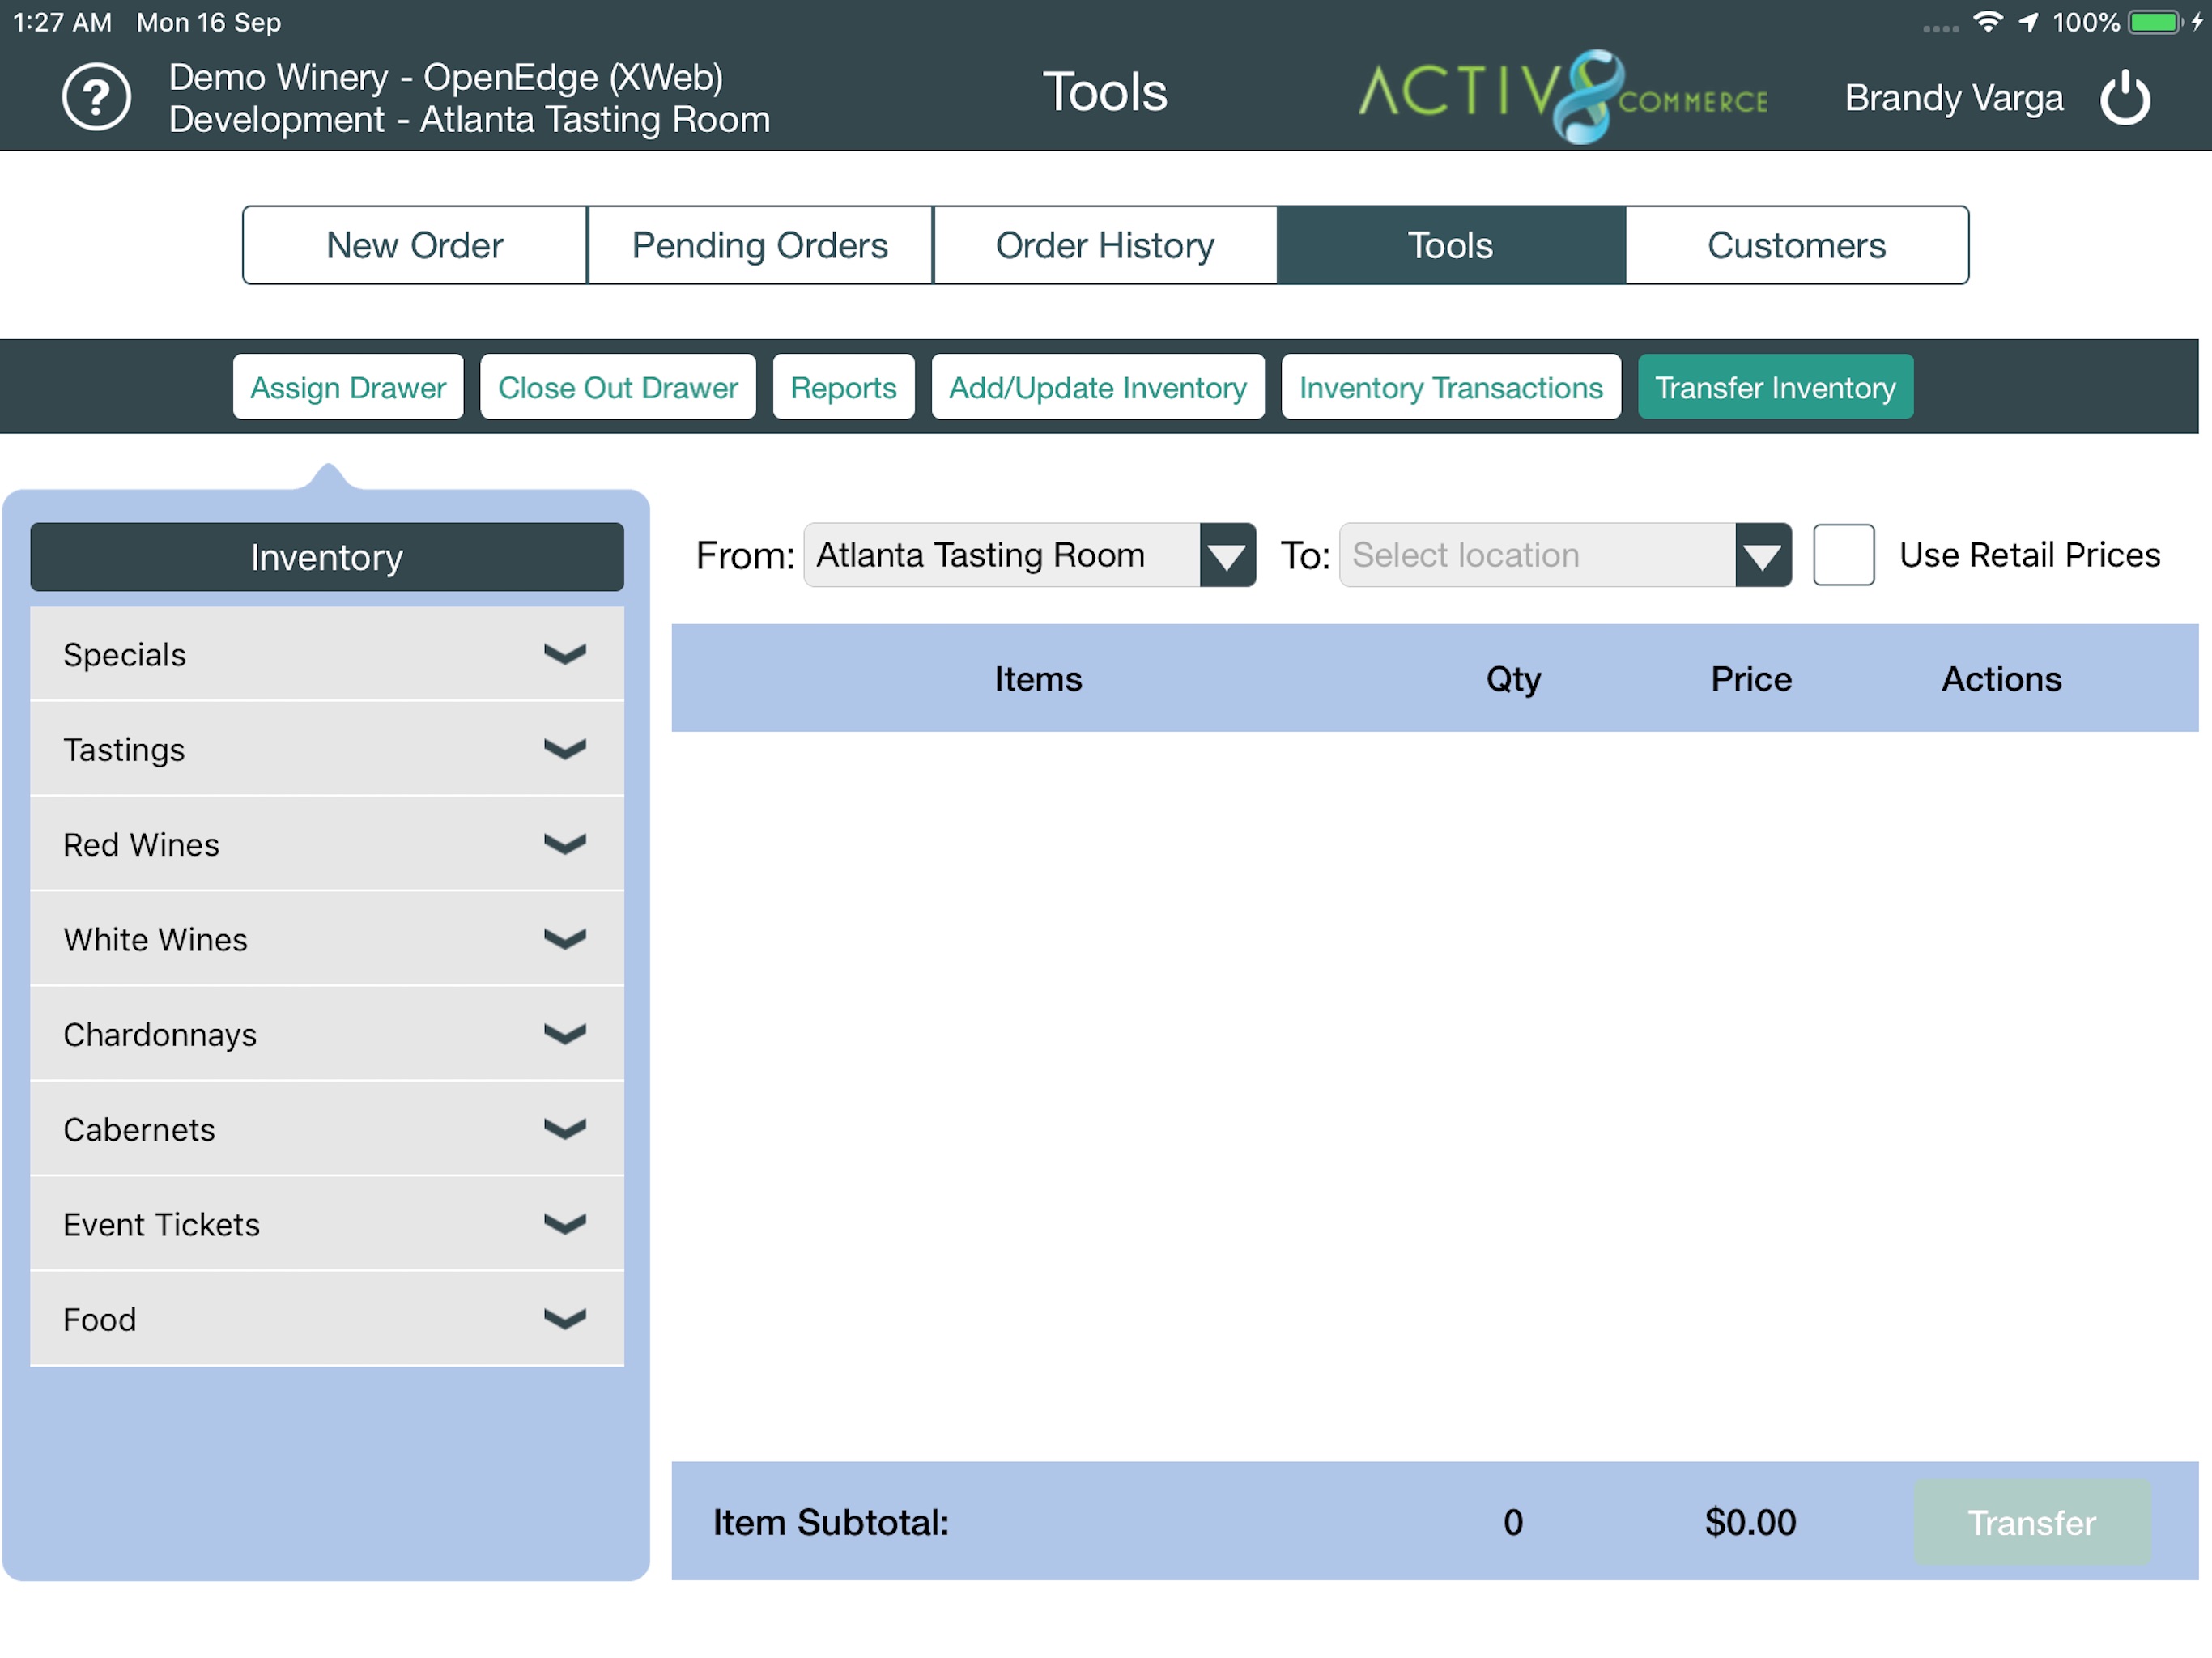Open the Reports button
The image size is (2212, 1658).
[843, 387]
